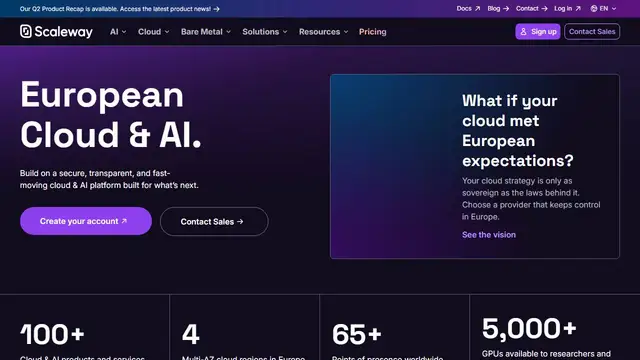Click Contact Sales button below the headline

pos(214,221)
